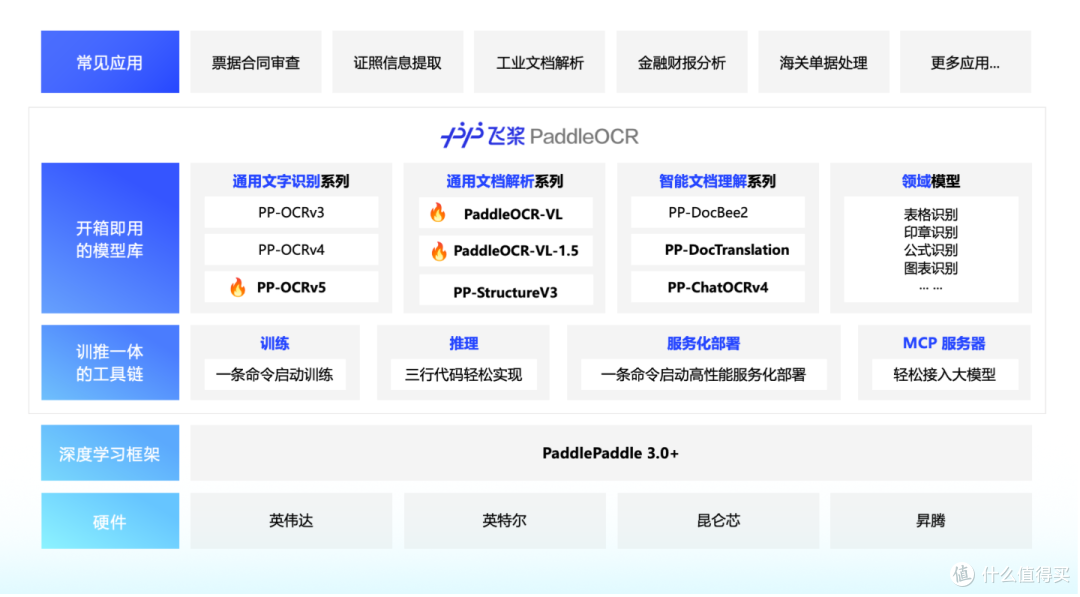
Task: Open the 金融财报分析 application box
Action: [681, 62]
